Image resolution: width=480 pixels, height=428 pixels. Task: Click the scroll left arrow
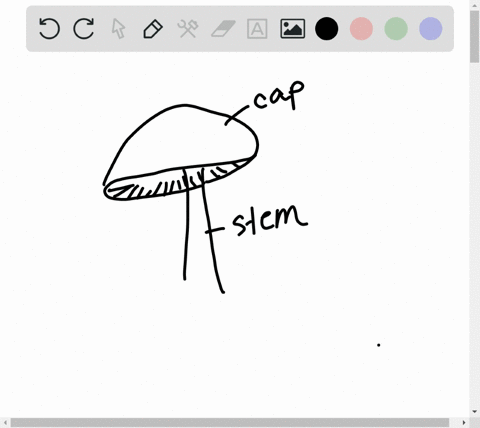[5, 423]
